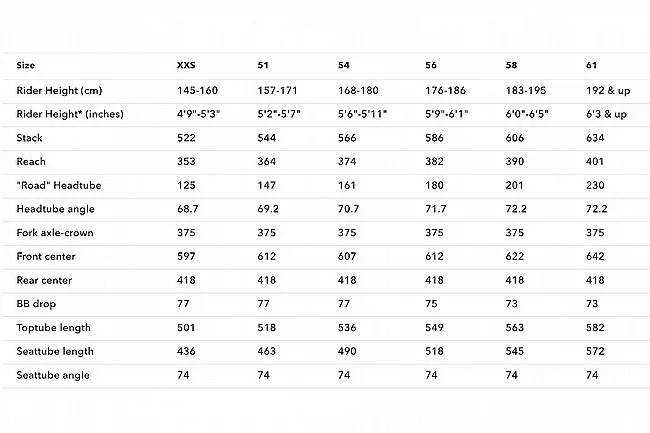Select the reach value 401

[x=594, y=160]
